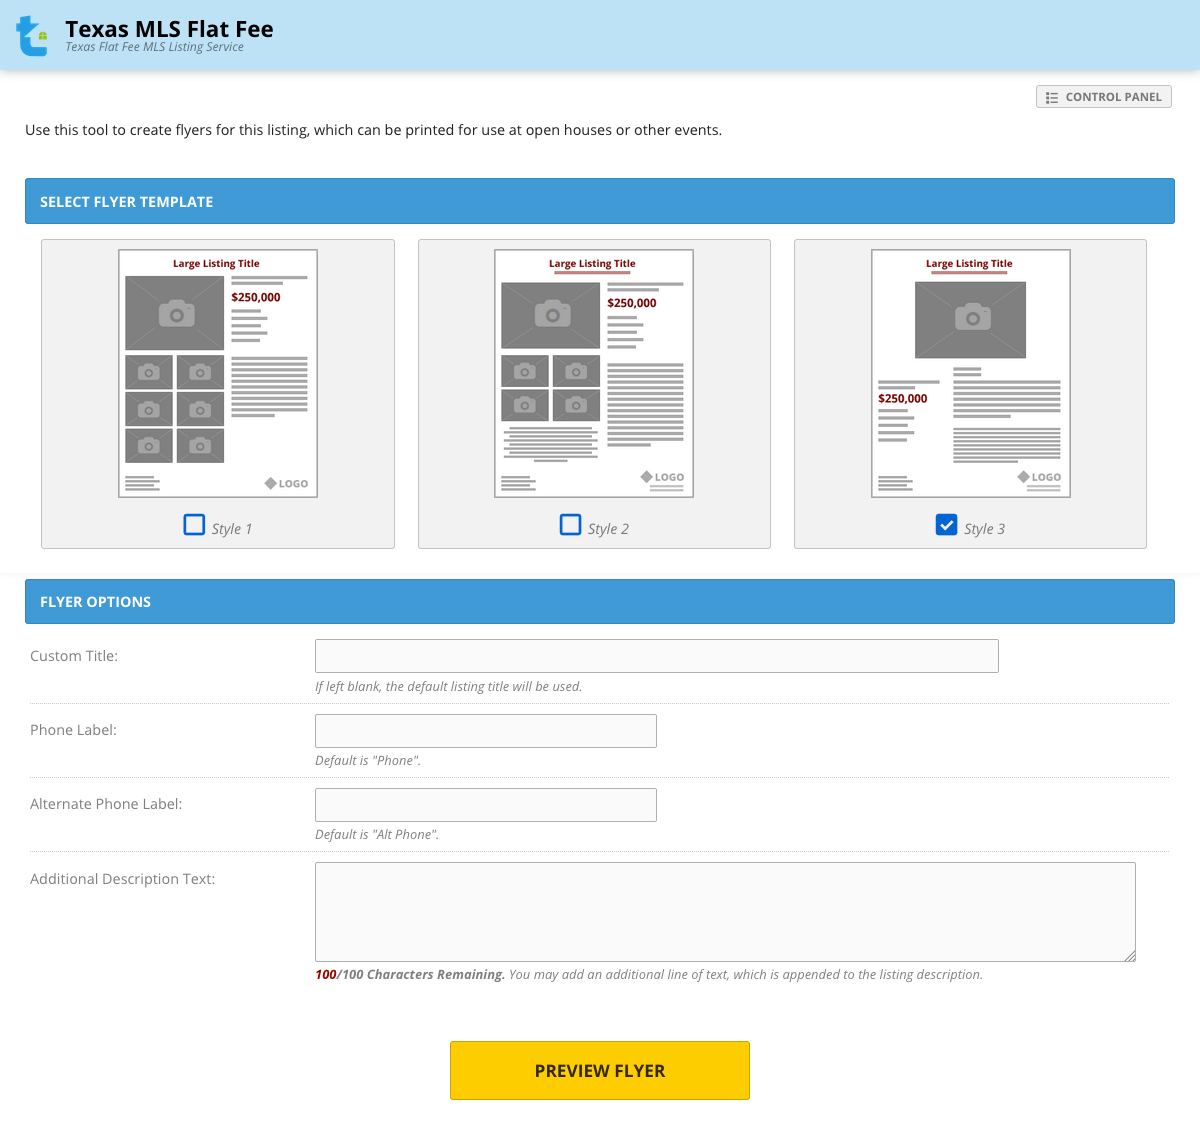Screen dimensions: 1200x1128
Task: Check the Style 2 checkbox
Action: click(x=570, y=525)
